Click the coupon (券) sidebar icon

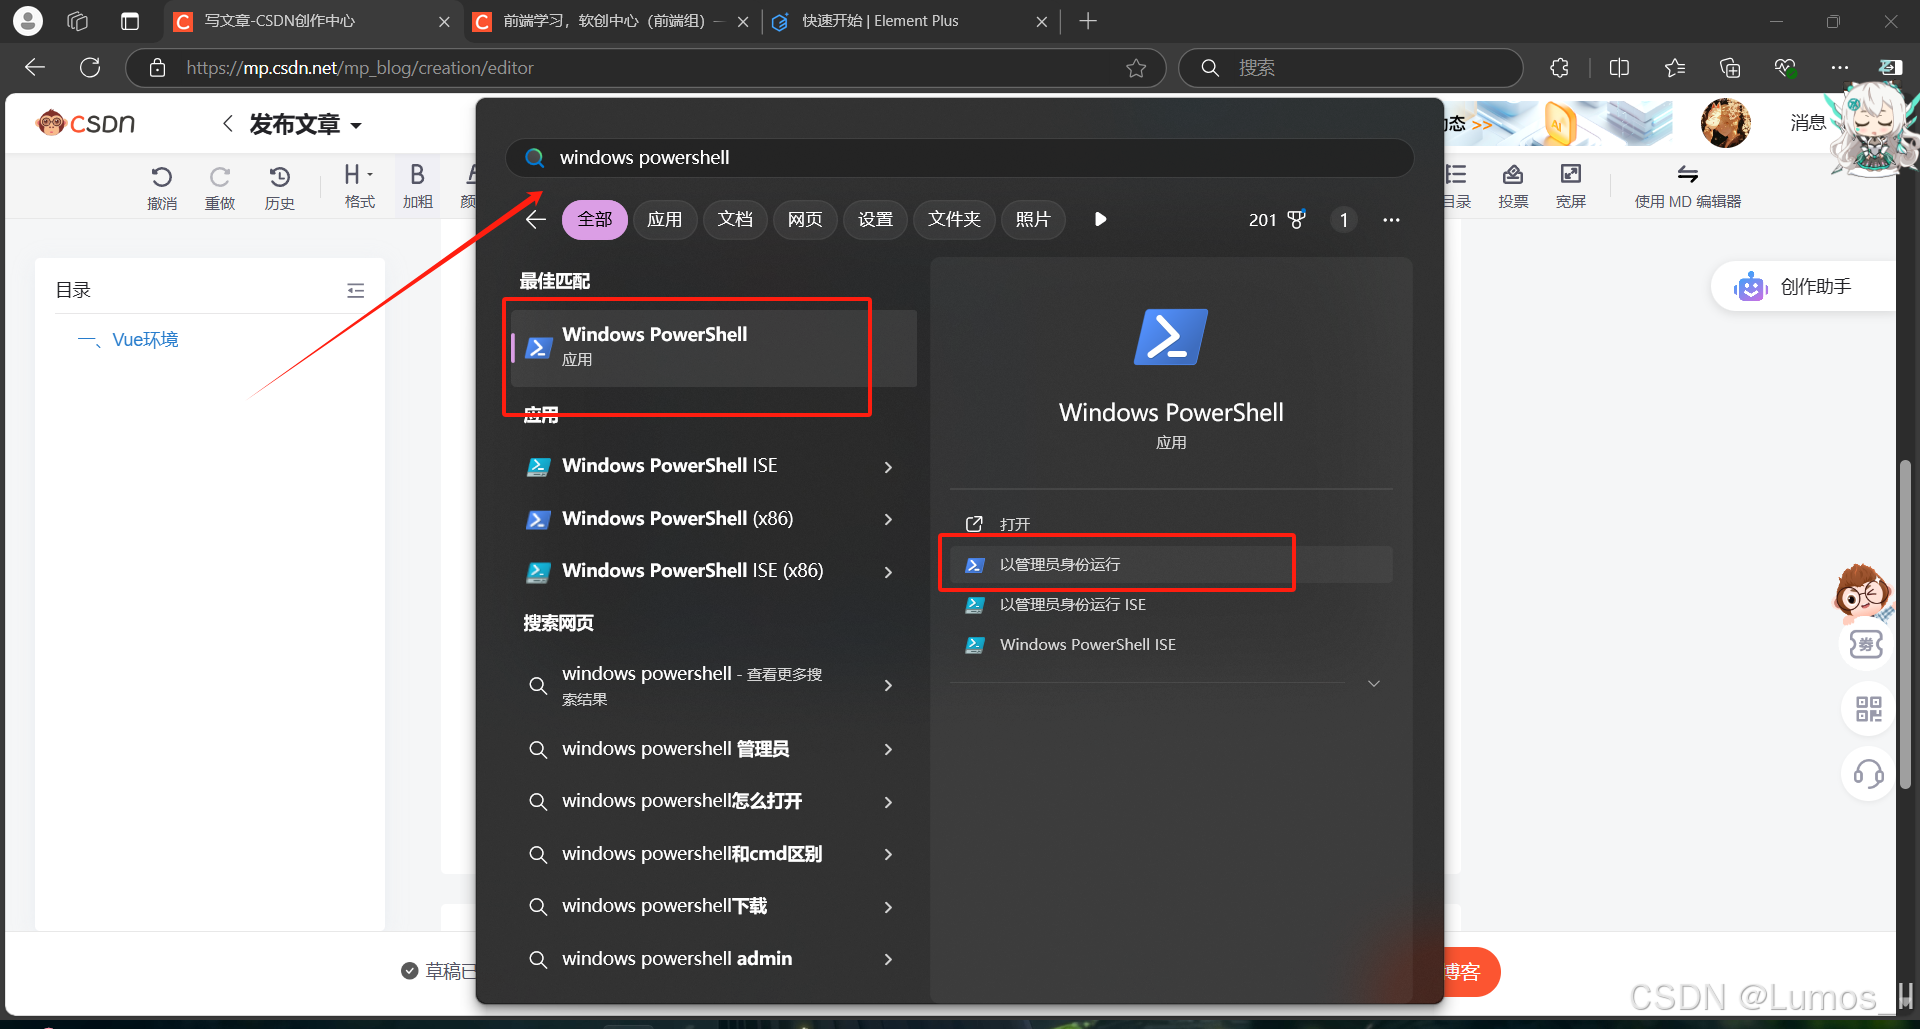pos(1866,644)
